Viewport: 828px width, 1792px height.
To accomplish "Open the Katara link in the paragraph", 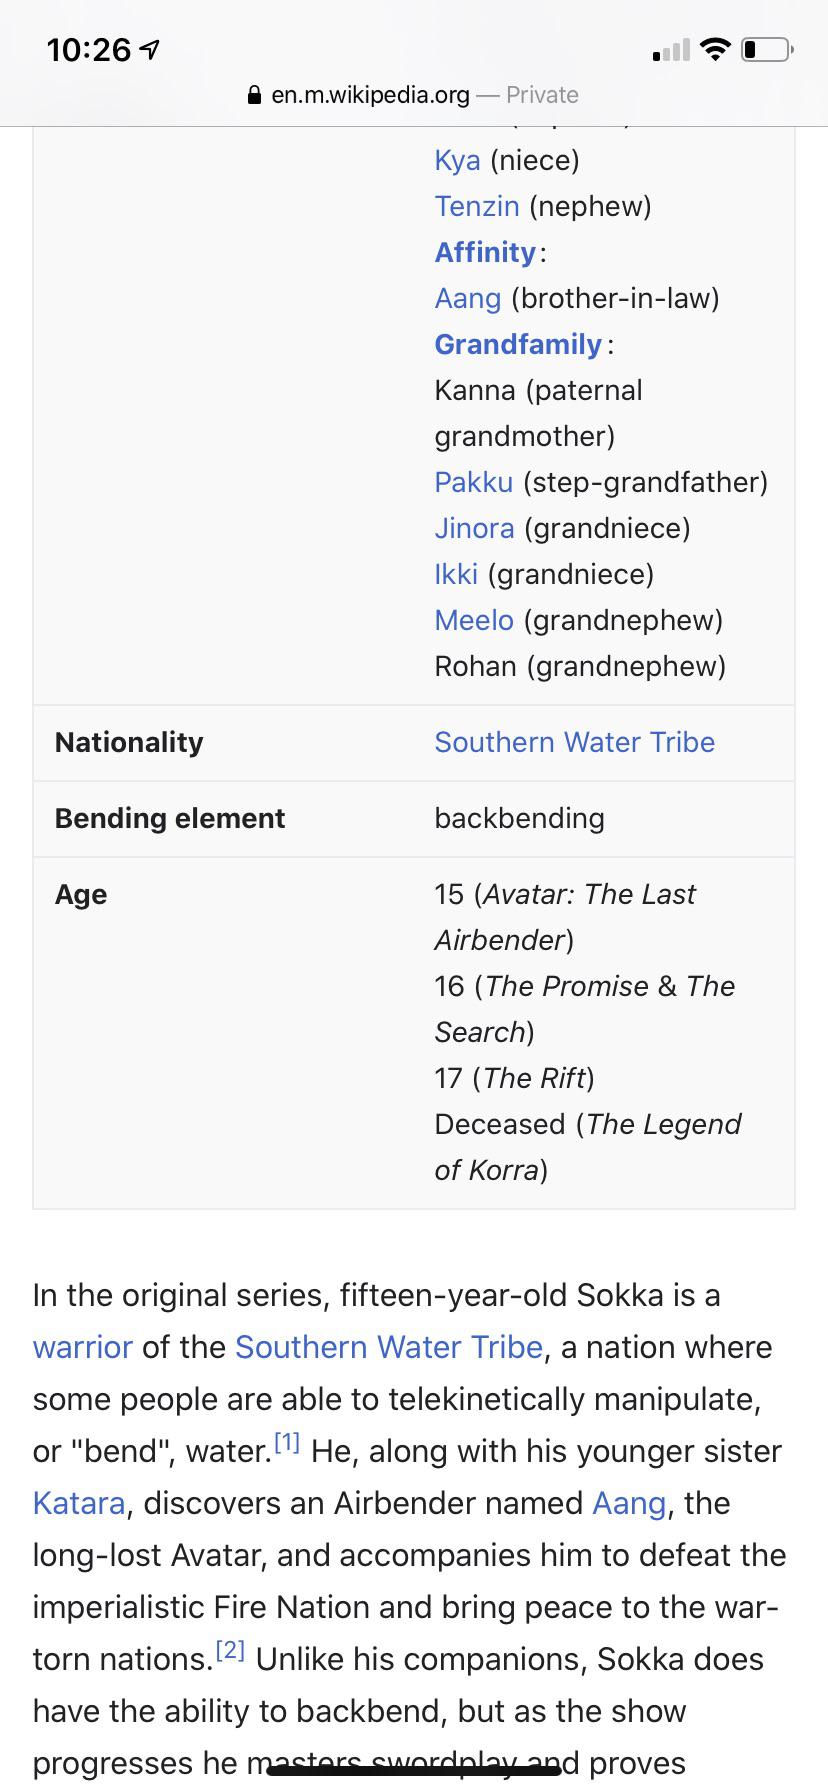I will coord(79,1503).
